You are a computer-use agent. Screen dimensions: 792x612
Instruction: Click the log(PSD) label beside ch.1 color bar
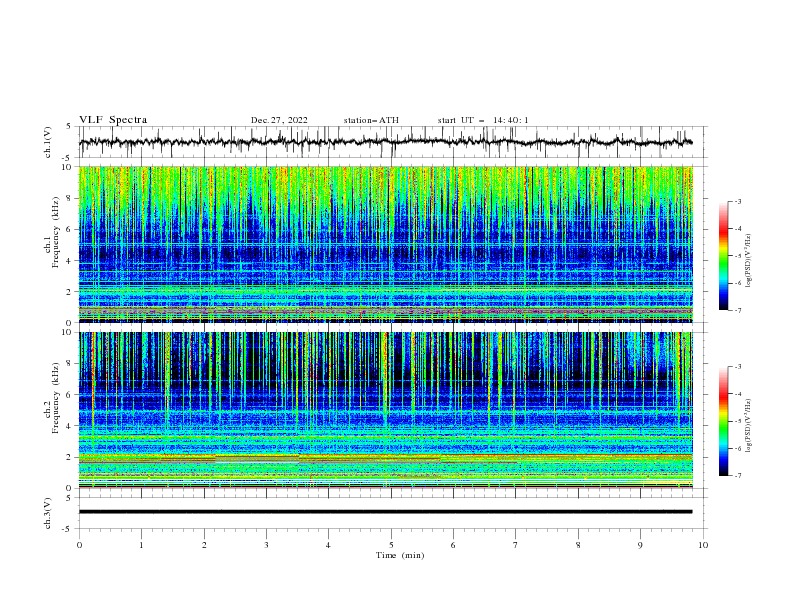coord(748,261)
